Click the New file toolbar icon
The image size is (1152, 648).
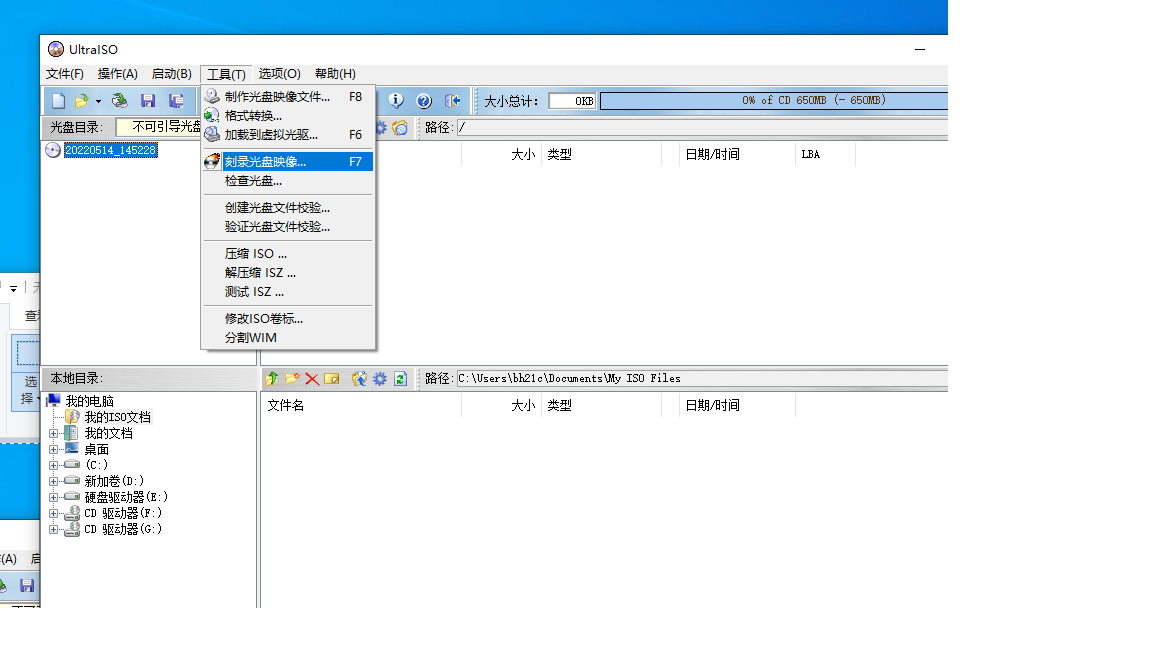pyautogui.click(x=59, y=101)
